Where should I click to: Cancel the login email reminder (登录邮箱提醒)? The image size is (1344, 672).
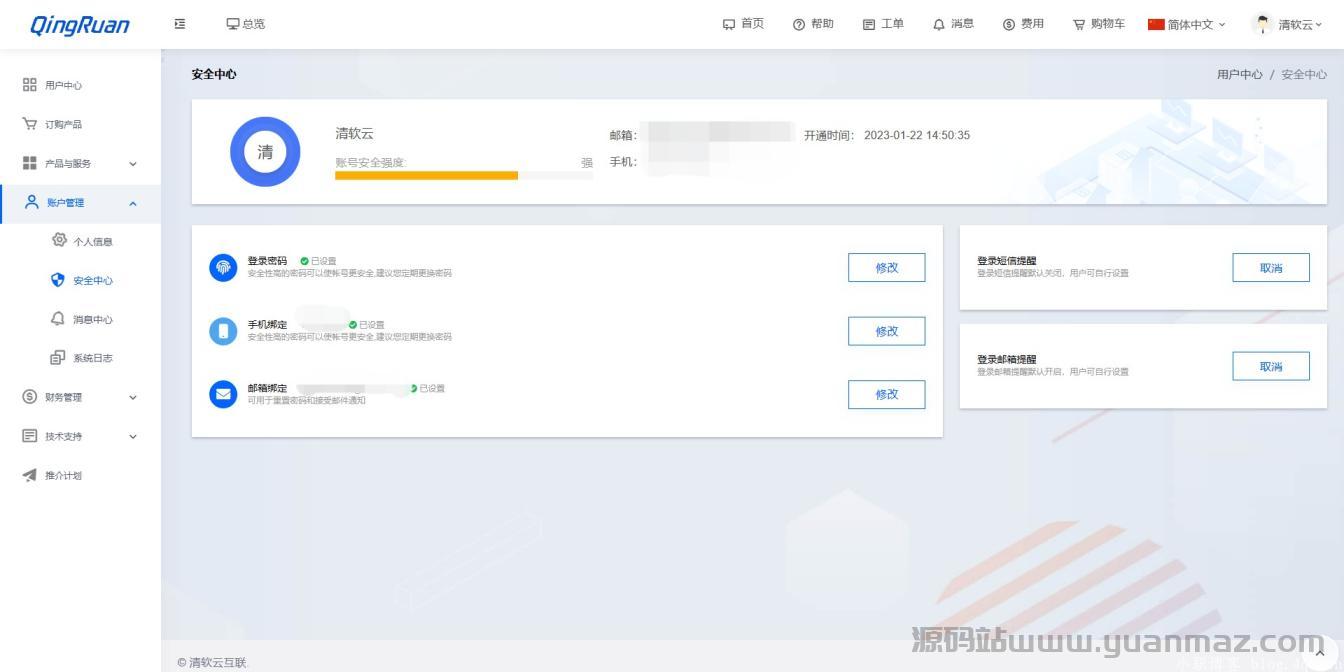coord(1270,367)
